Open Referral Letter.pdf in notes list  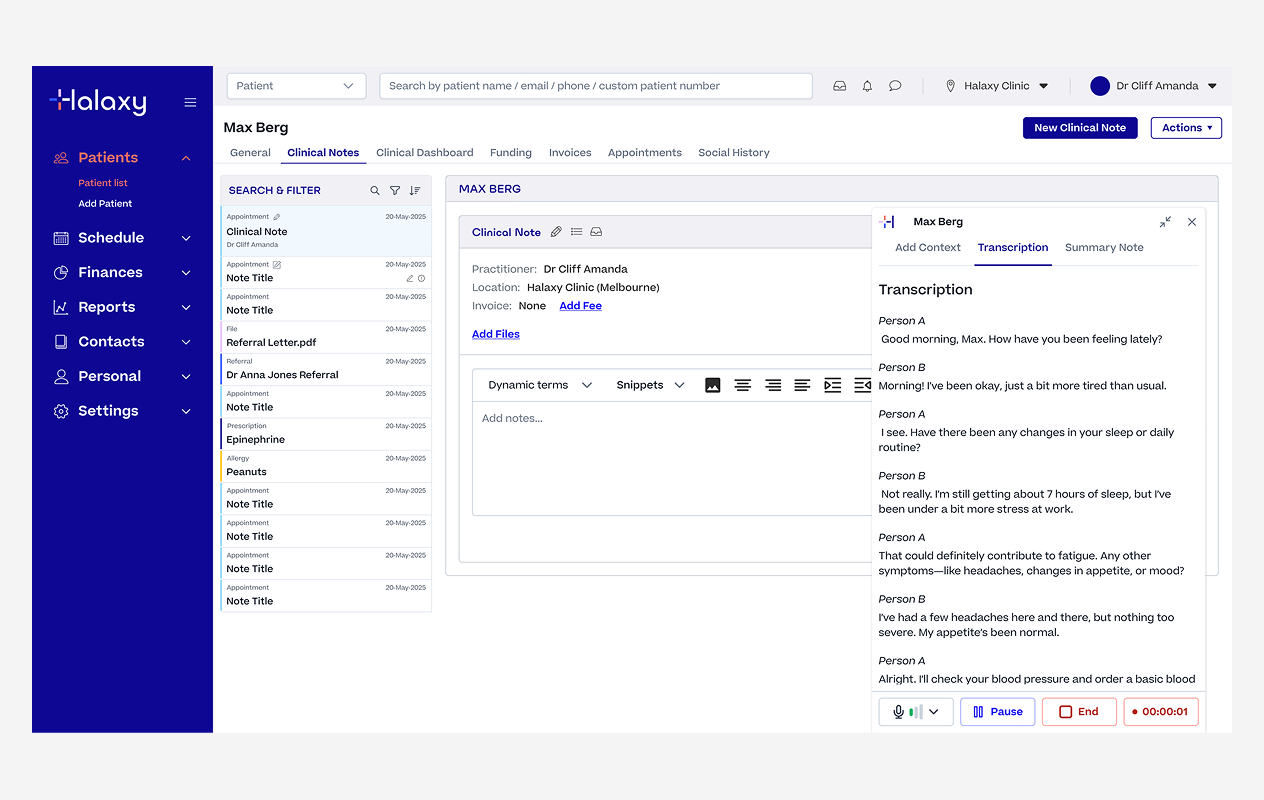tap(326, 337)
